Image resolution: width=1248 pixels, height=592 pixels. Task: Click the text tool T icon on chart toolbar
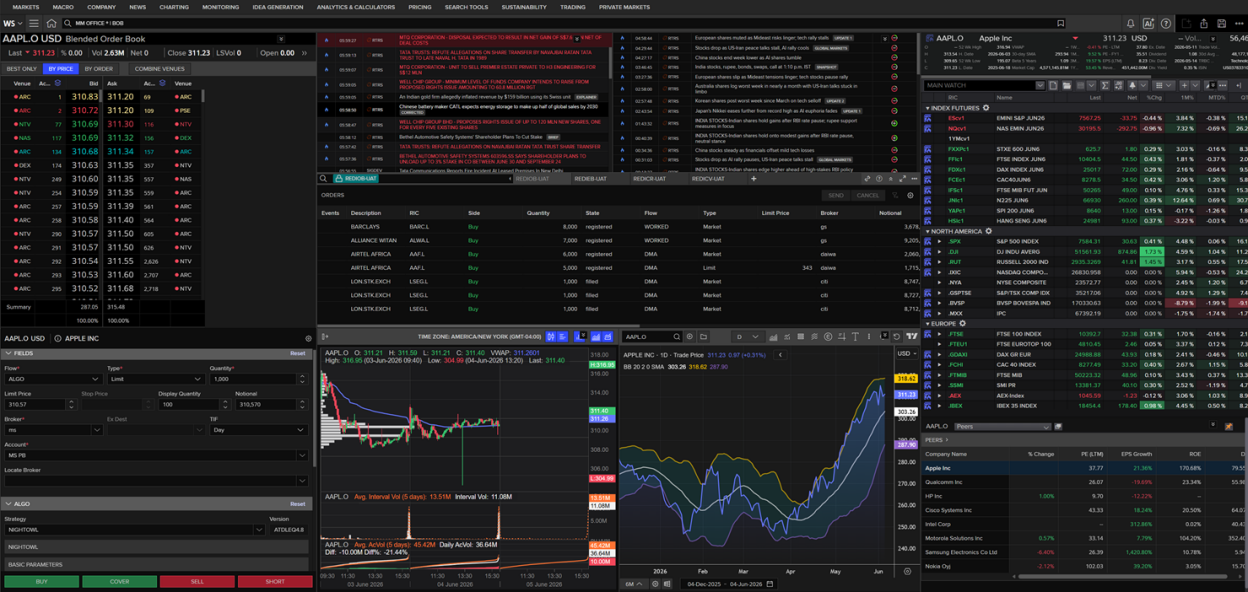tap(854, 337)
